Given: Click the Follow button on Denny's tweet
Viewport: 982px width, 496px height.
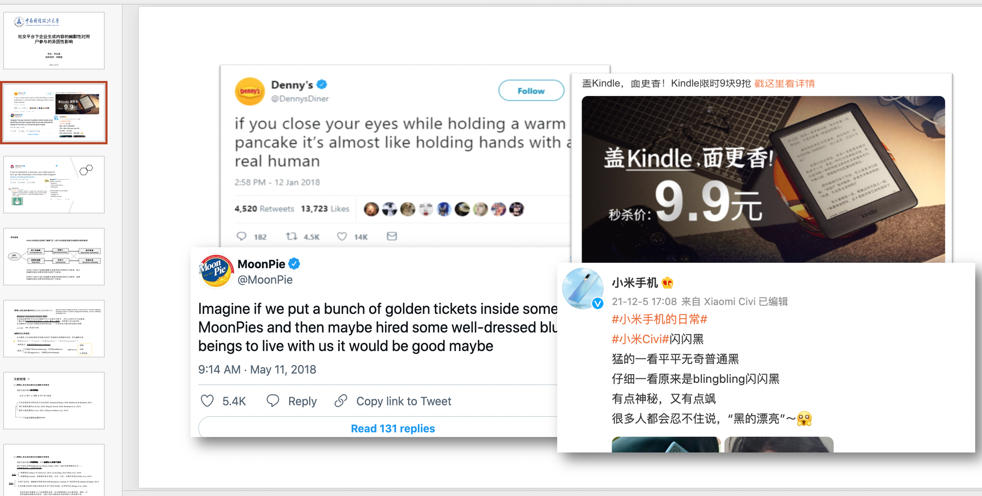Looking at the screenshot, I should click(531, 91).
